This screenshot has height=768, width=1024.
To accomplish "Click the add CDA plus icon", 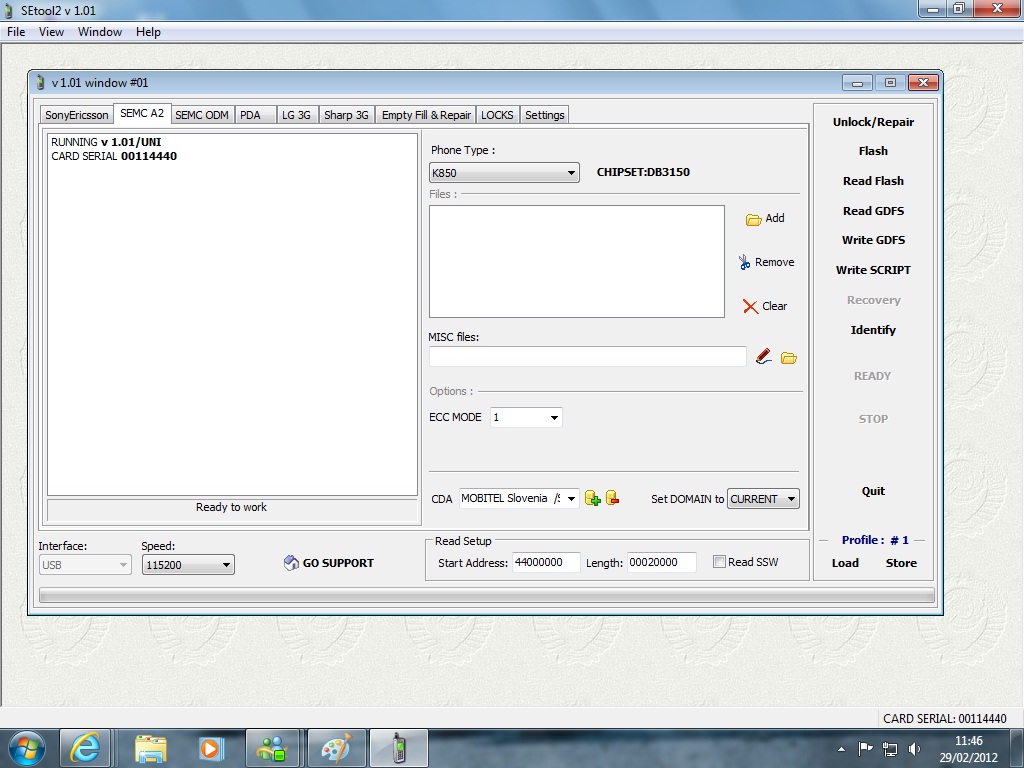I will (592, 498).
